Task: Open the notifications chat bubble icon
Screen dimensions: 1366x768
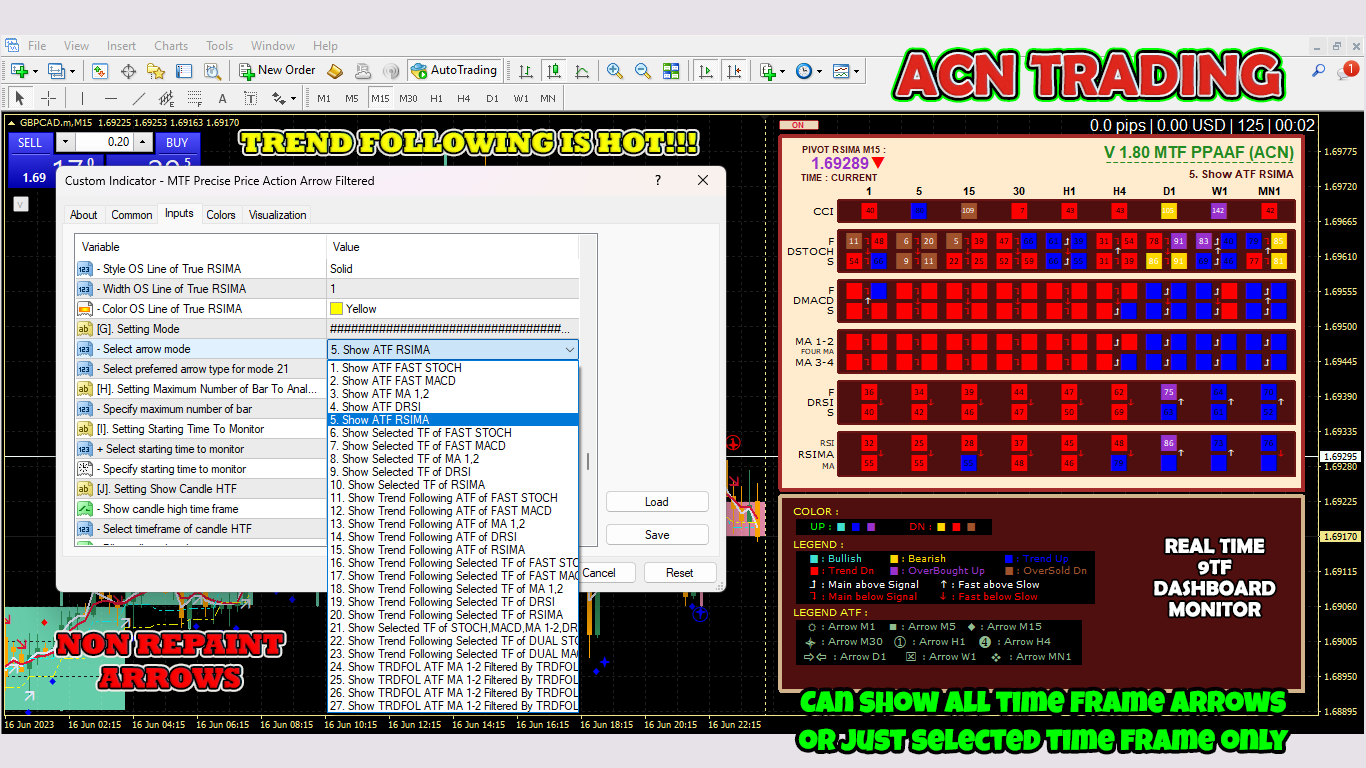Action: (1349, 70)
